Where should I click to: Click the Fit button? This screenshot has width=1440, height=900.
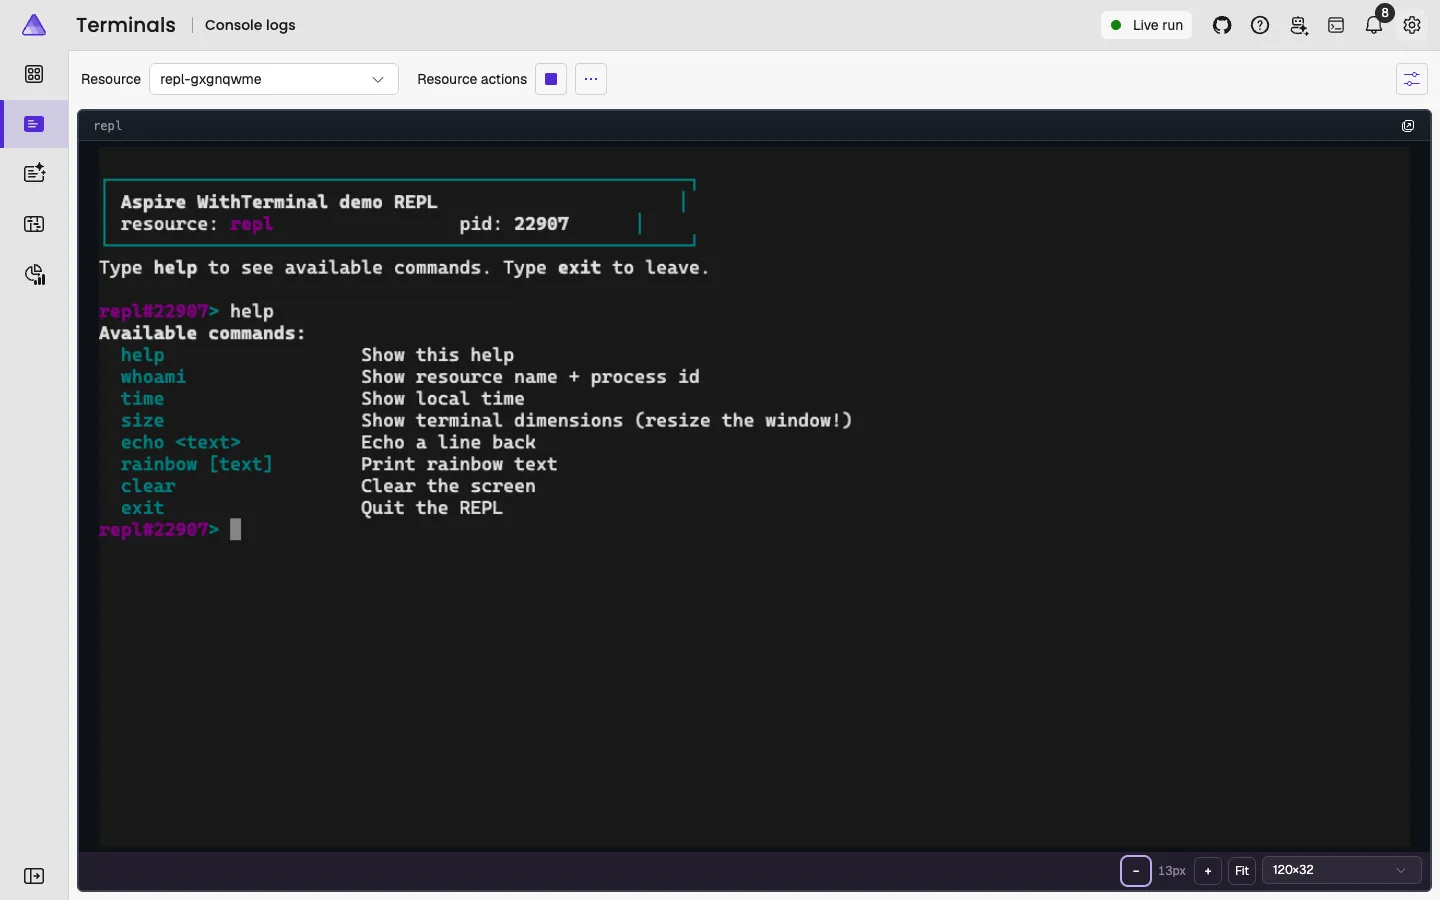click(x=1242, y=871)
